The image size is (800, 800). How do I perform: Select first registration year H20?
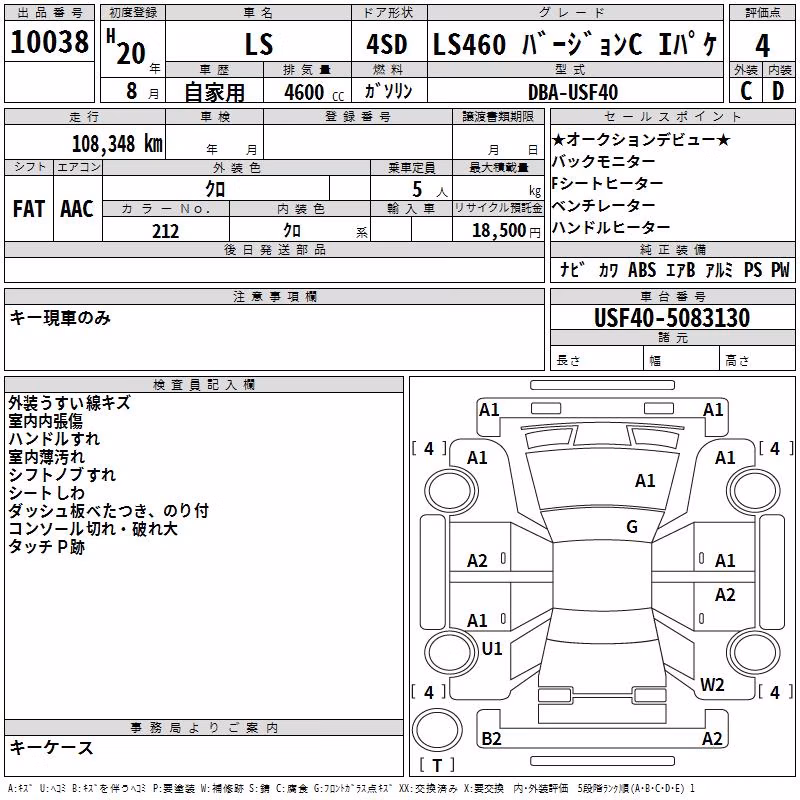click(x=127, y=47)
